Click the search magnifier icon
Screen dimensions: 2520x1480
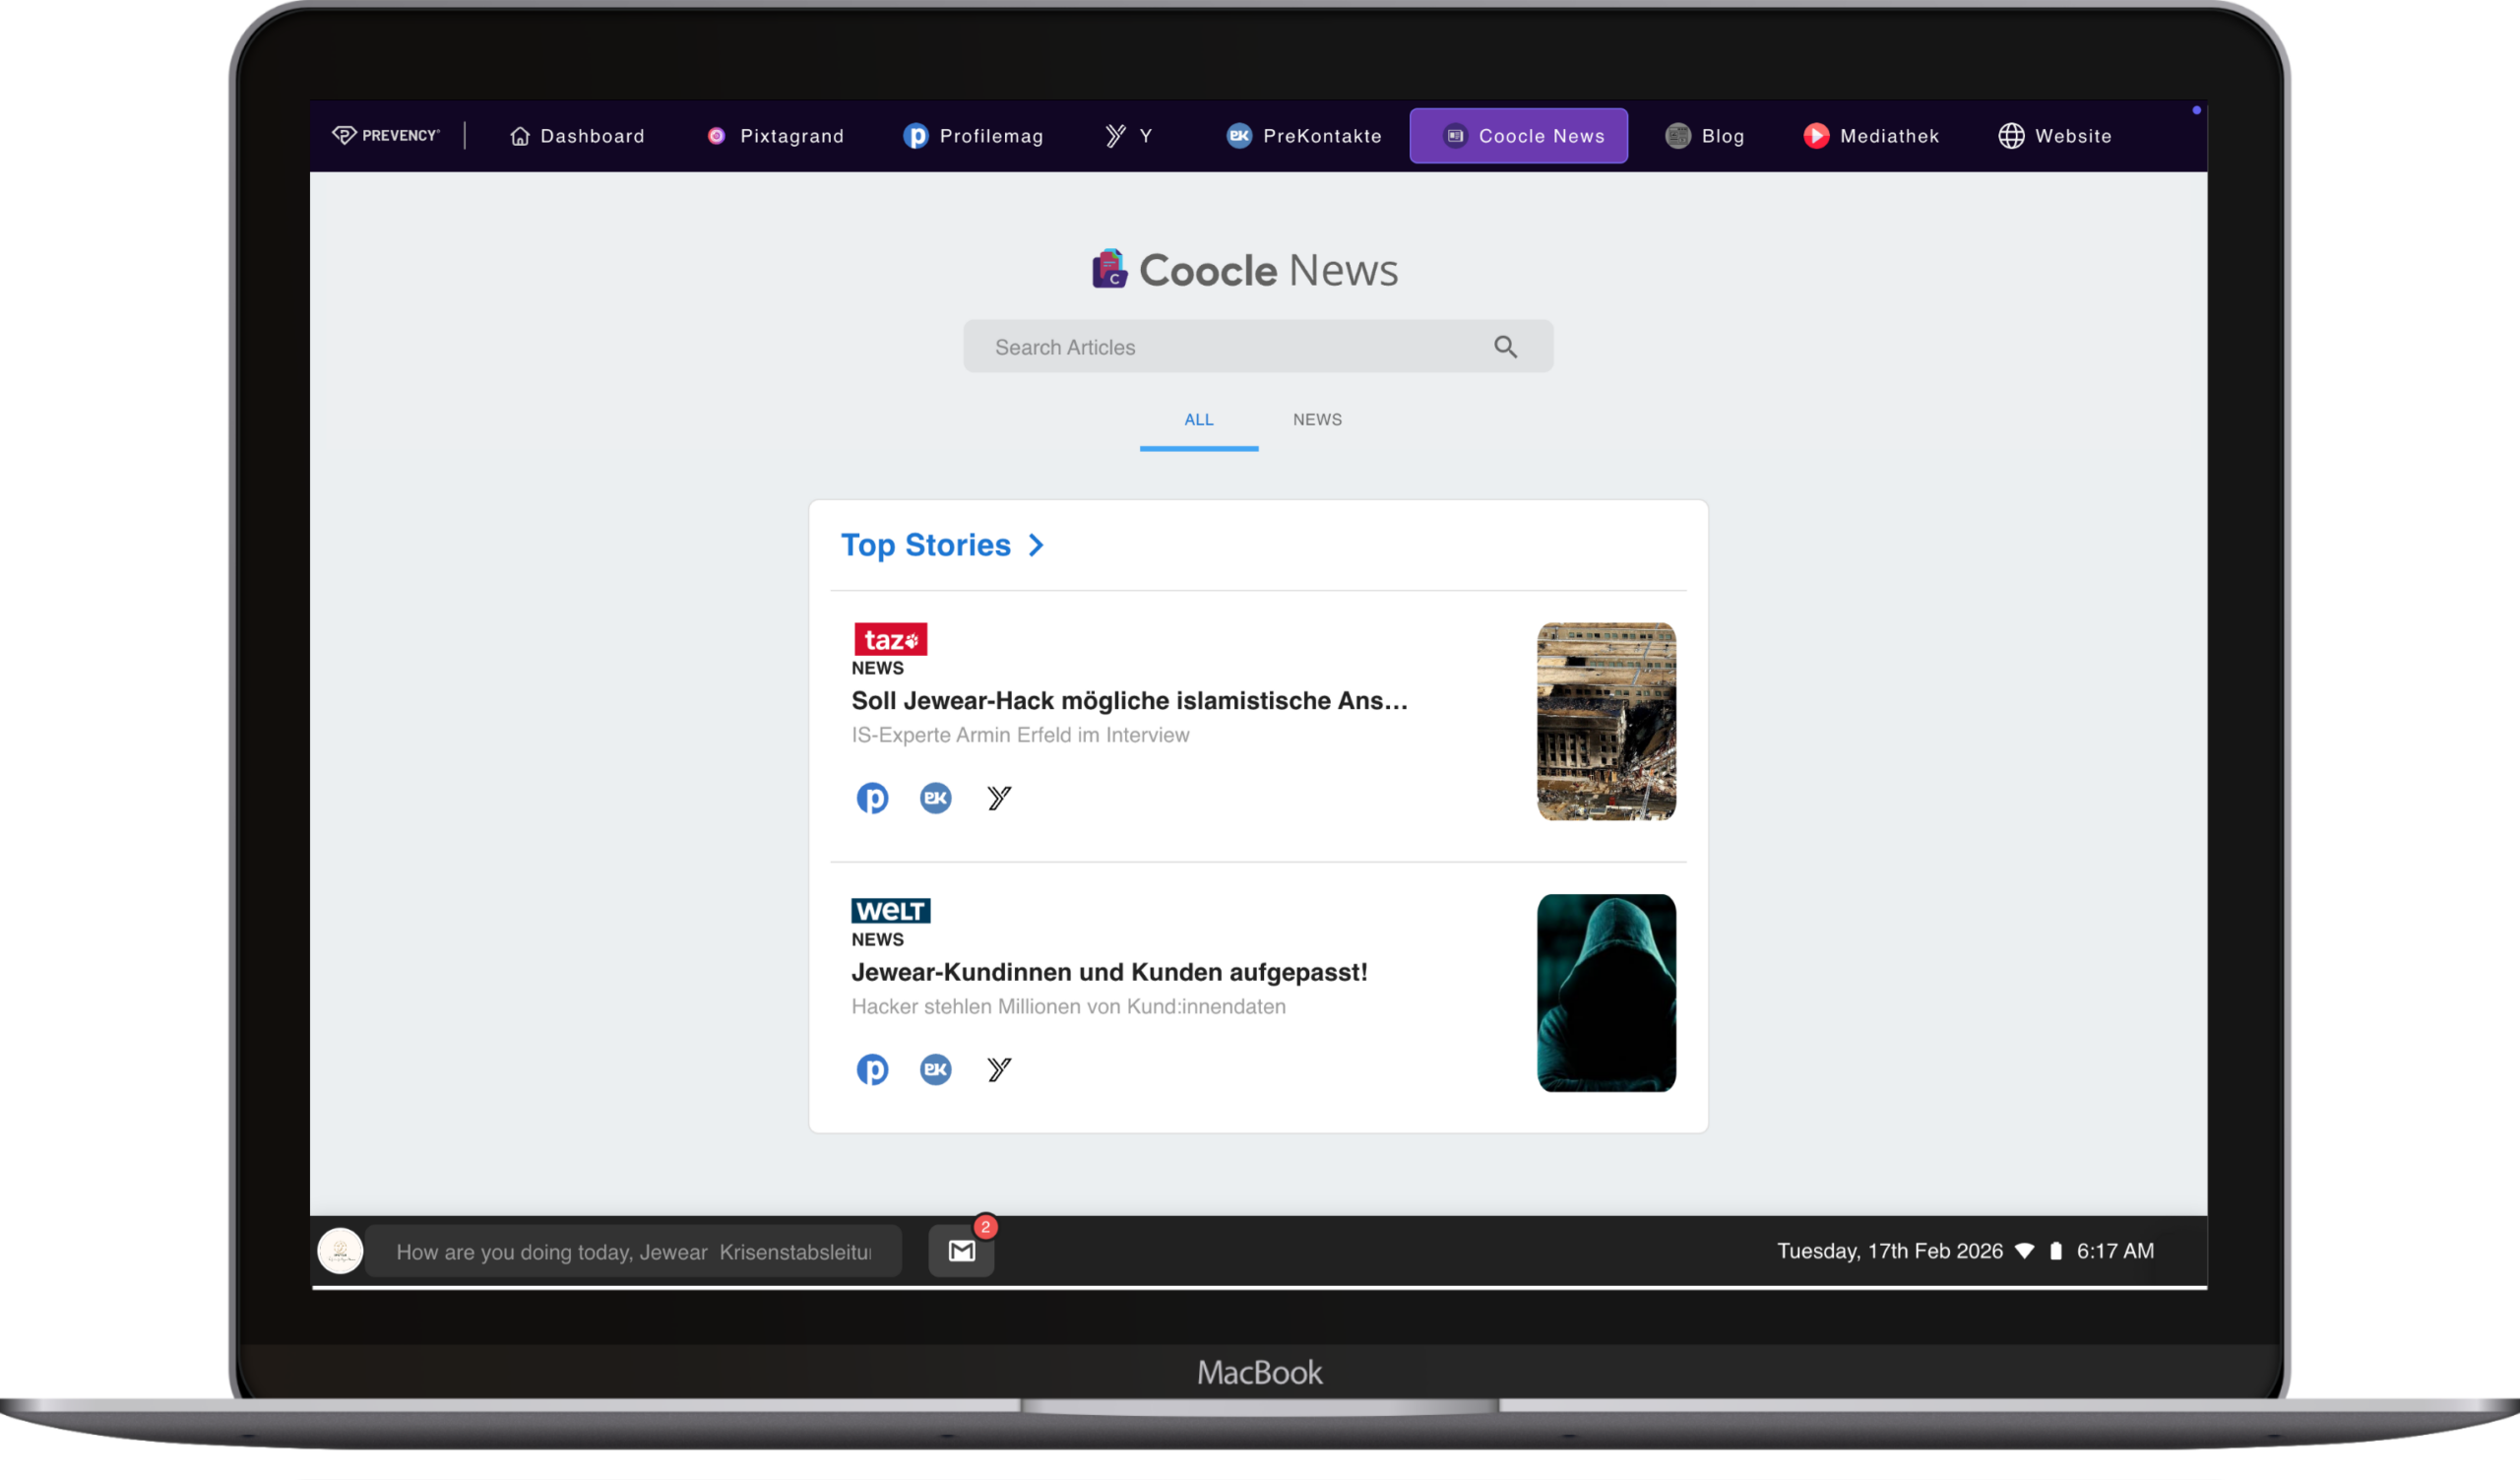click(x=1505, y=347)
